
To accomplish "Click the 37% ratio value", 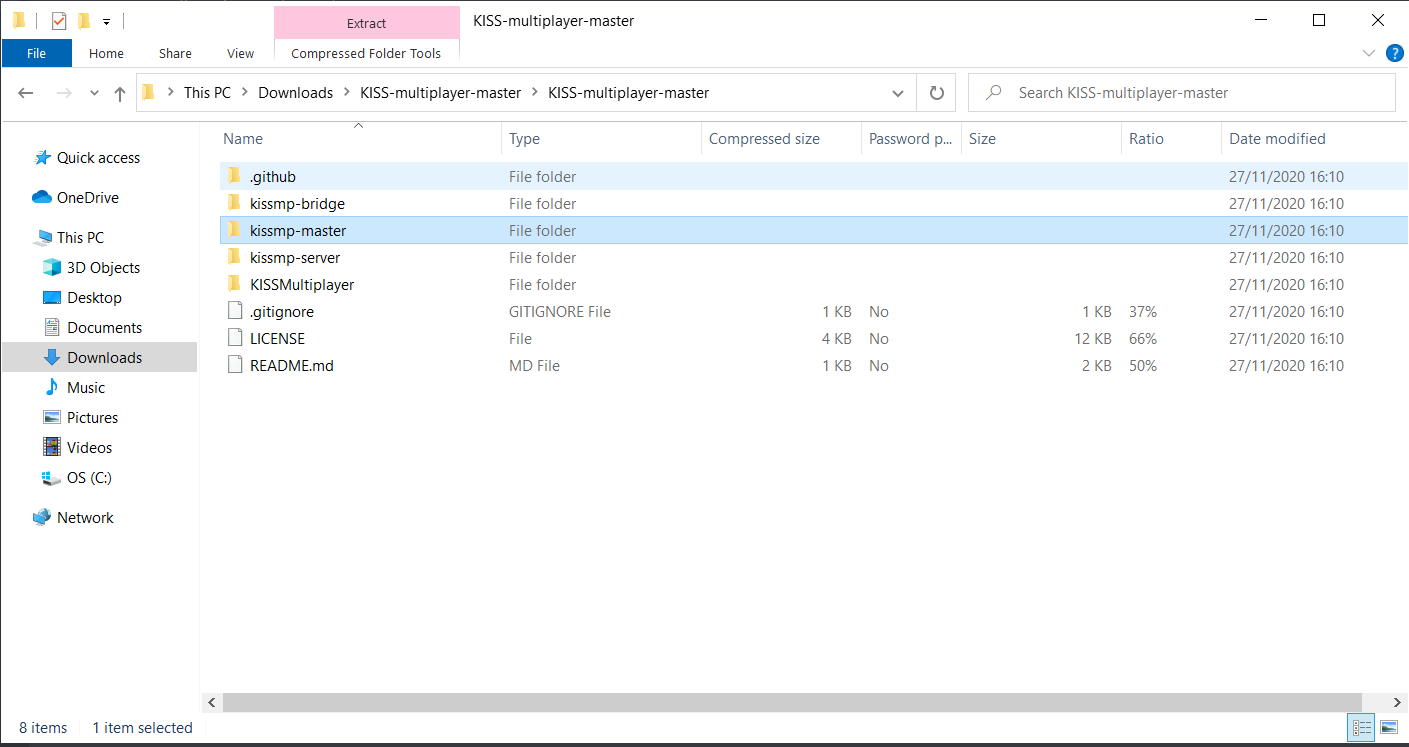I will coord(1143,312).
